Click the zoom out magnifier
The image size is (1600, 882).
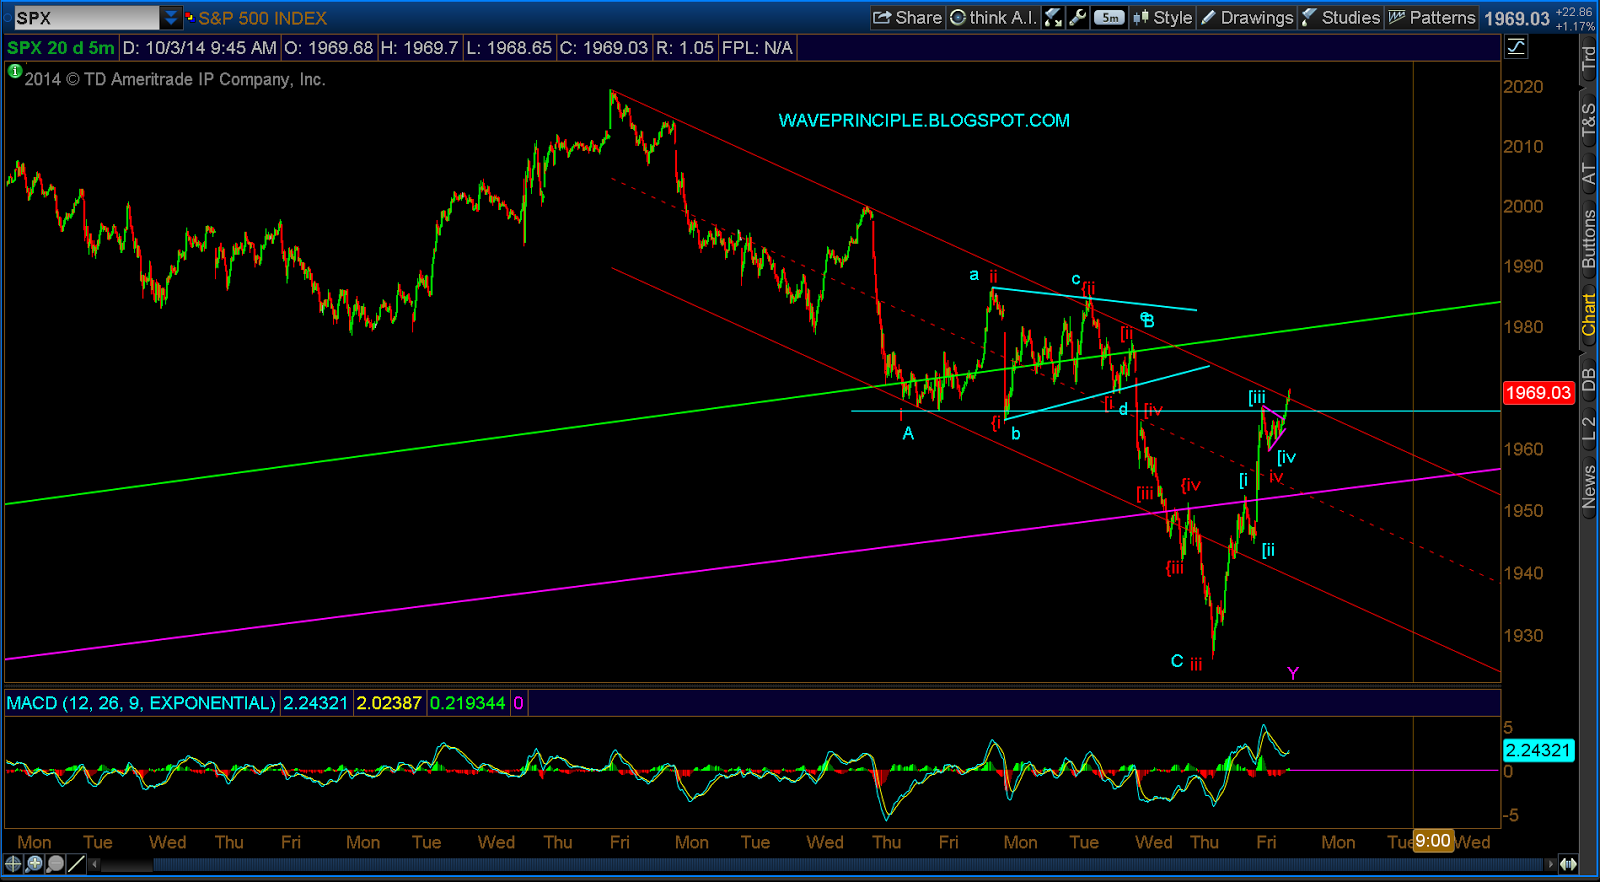(55, 864)
